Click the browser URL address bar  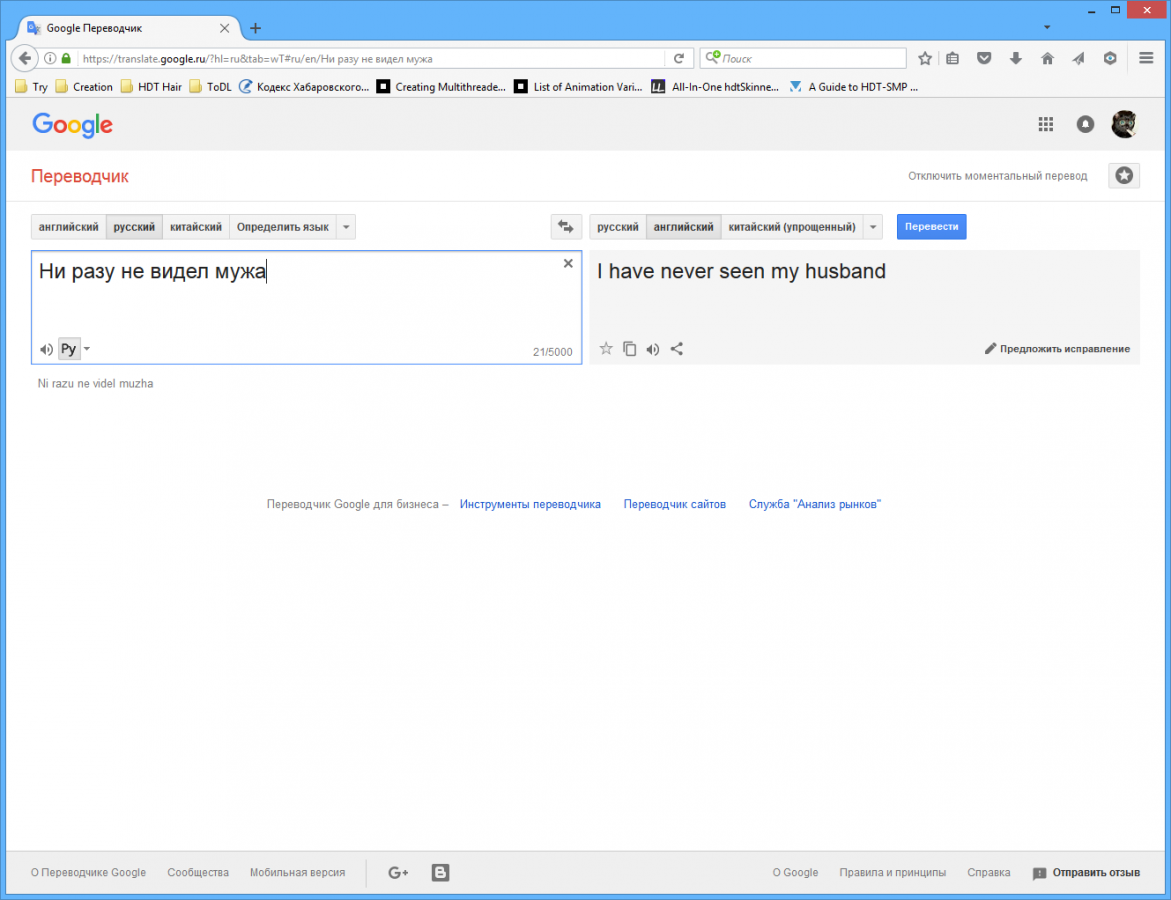(x=370, y=58)
